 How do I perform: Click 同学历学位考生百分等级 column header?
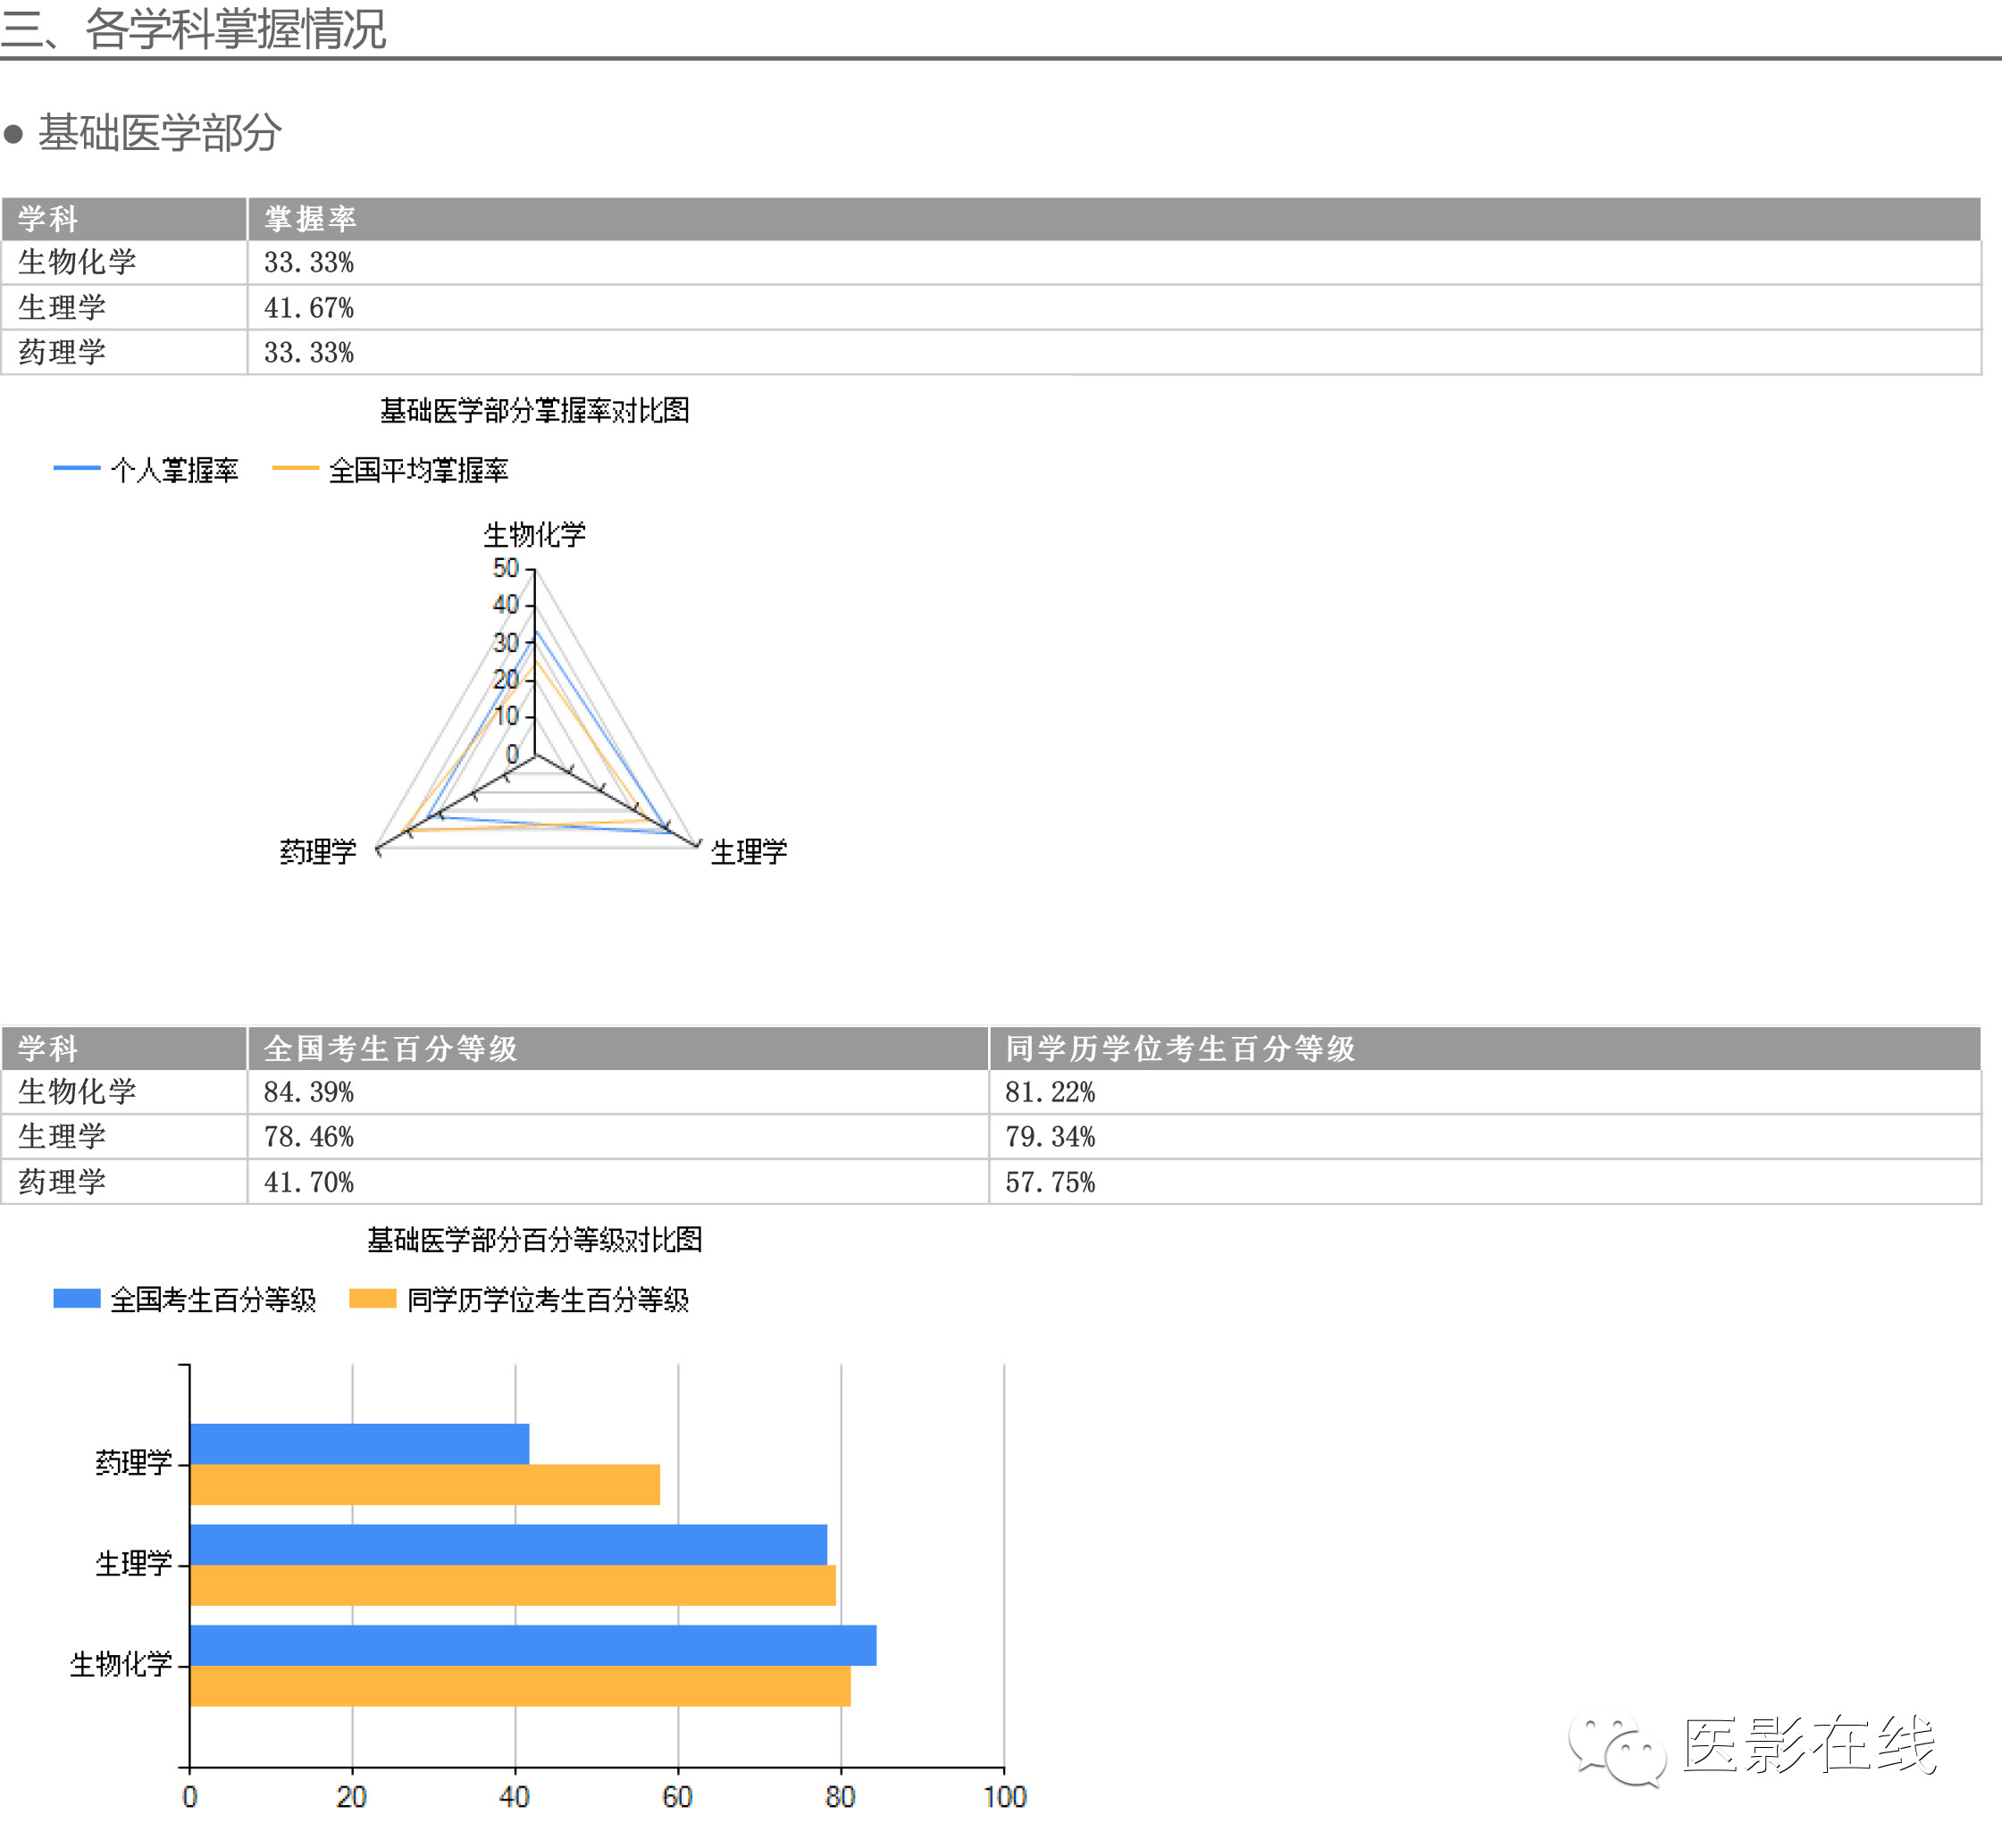pos(1180,1048)
